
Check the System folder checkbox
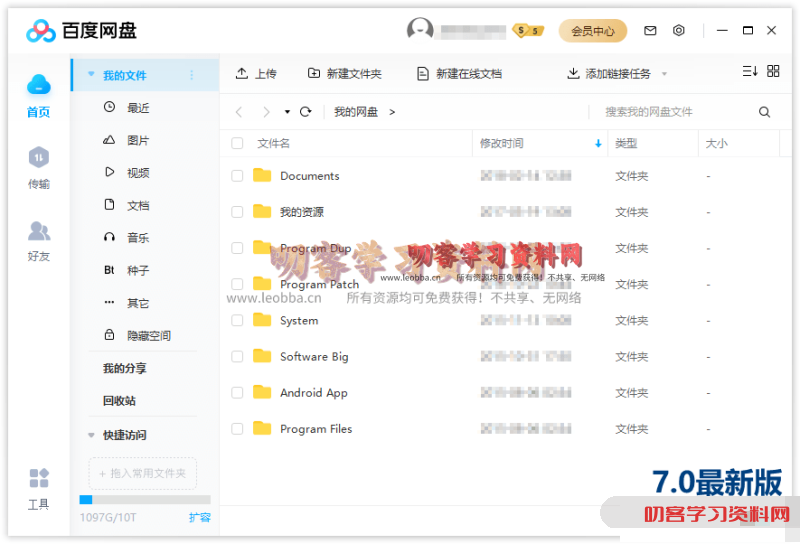click(237, 320)
